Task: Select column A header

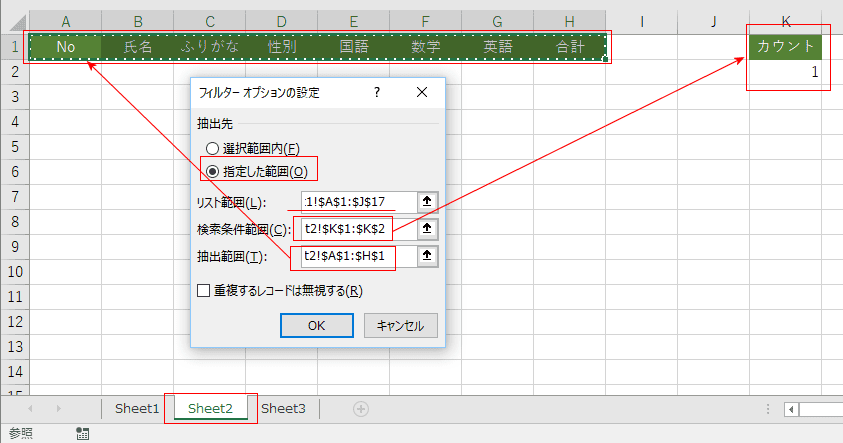Action: (x=66, y=22)
